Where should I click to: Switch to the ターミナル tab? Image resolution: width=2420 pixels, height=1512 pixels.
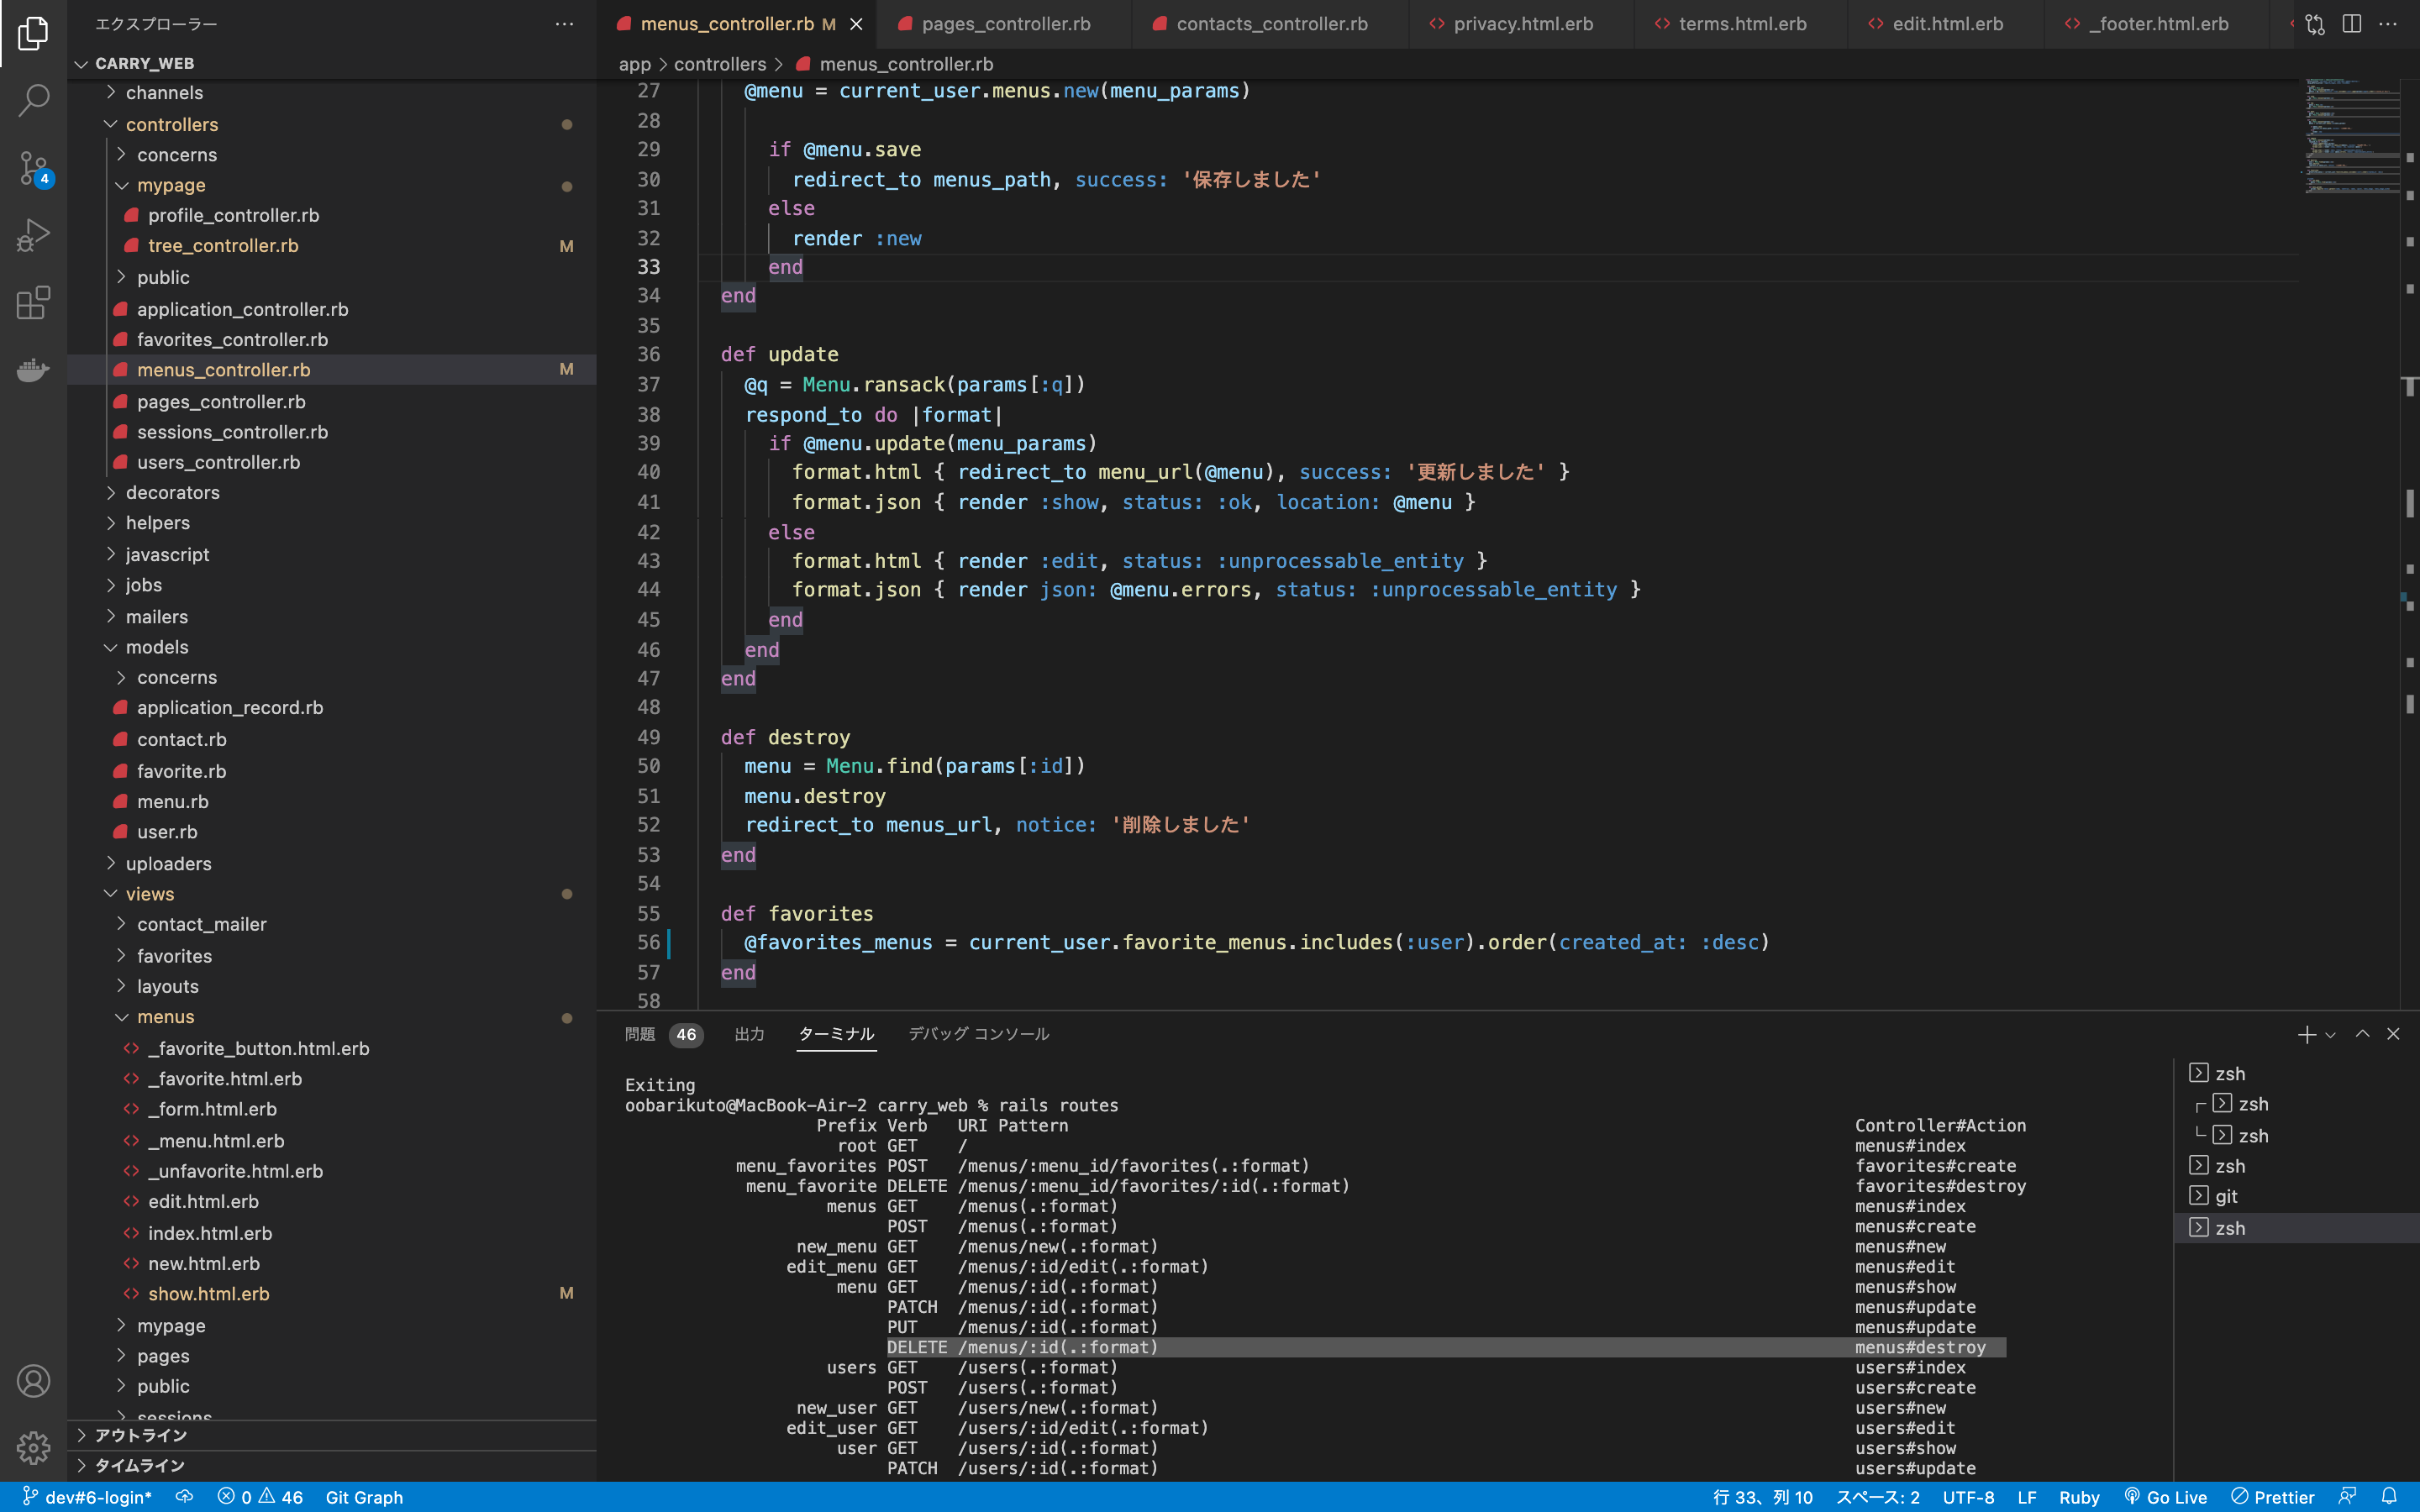838,1033
